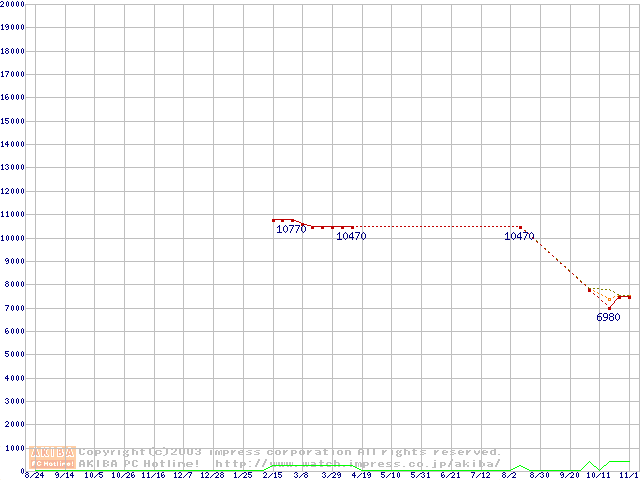Click the 10470 label near the 3/29 date
The height and width of the screenshot is (480, 640).
pyautogui.click(x=350, y=237)
